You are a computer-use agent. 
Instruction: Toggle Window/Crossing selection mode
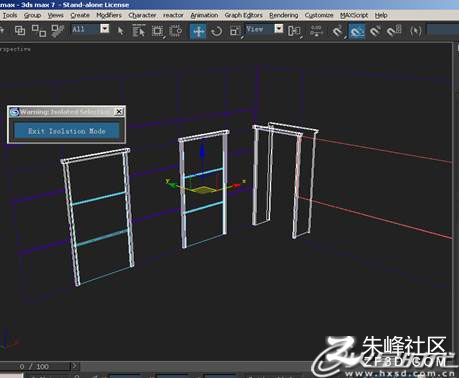coord(176,31)
